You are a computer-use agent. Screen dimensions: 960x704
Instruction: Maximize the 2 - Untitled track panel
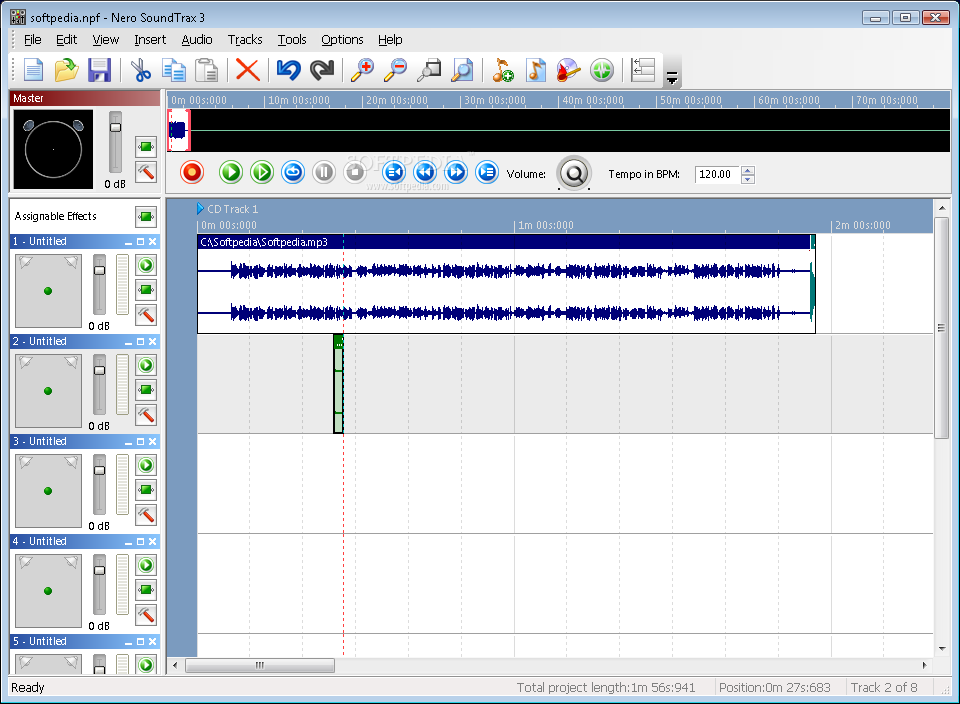(140, 342)
